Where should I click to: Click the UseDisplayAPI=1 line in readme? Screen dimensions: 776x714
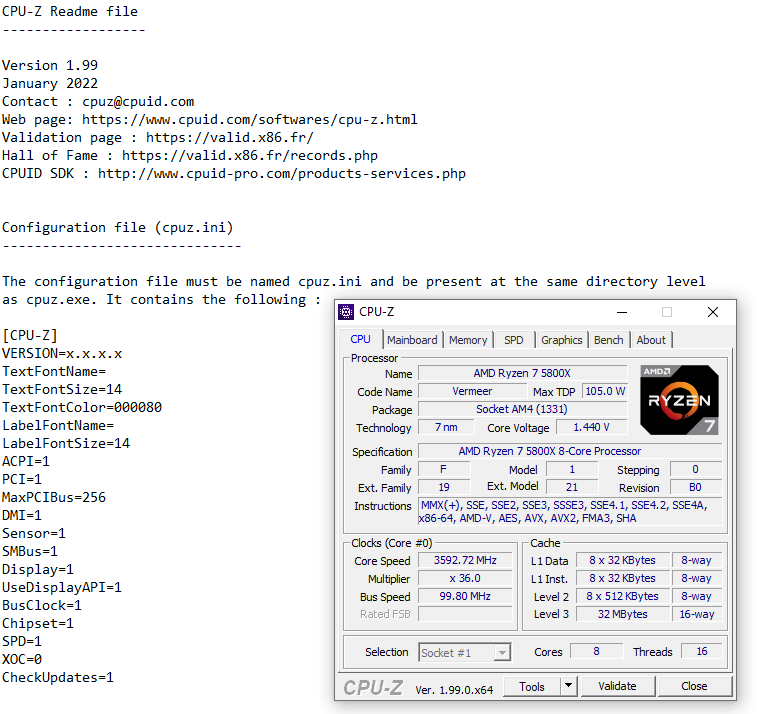coord(62,587)
